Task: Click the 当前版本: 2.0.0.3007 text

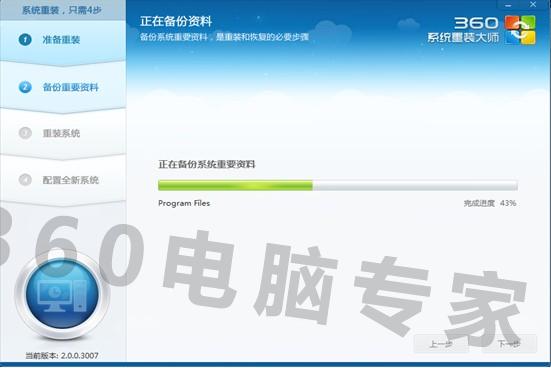Action: pyautogui.click(x=62, y=356)
